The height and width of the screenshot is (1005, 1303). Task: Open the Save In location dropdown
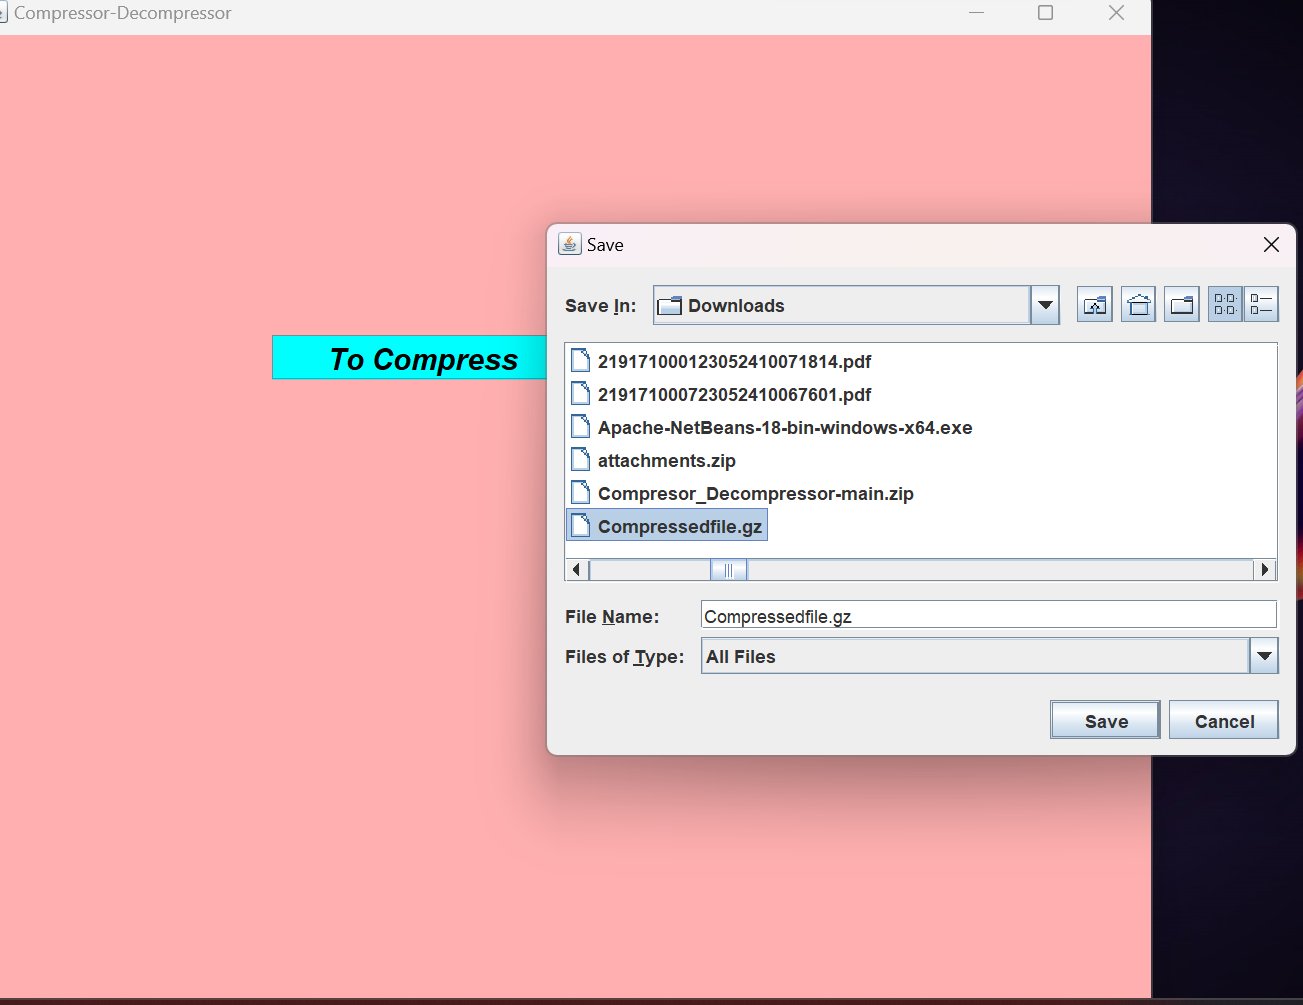click(x=1045, y=305)
